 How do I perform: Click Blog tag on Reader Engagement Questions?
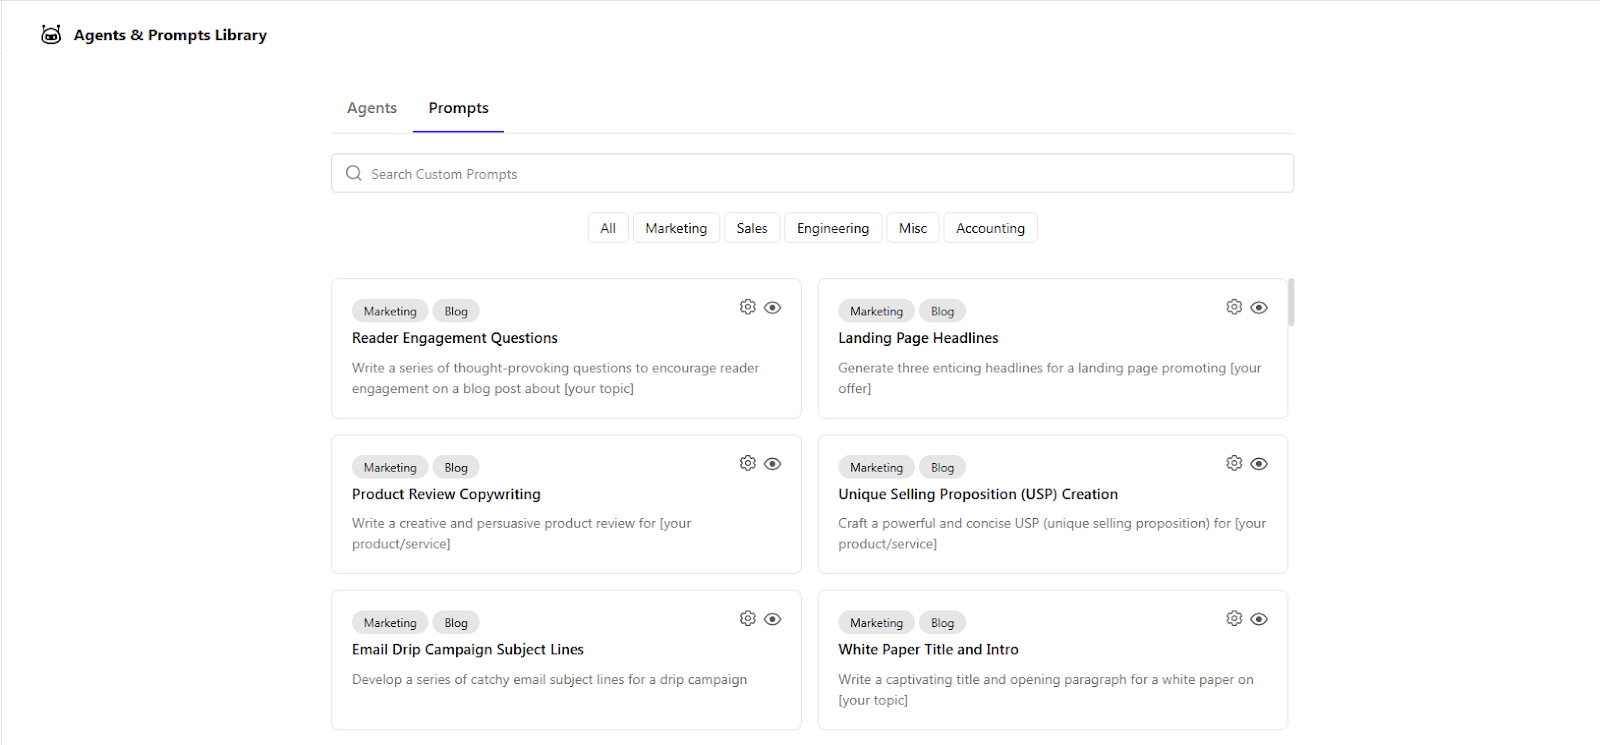tap(456, 311)
